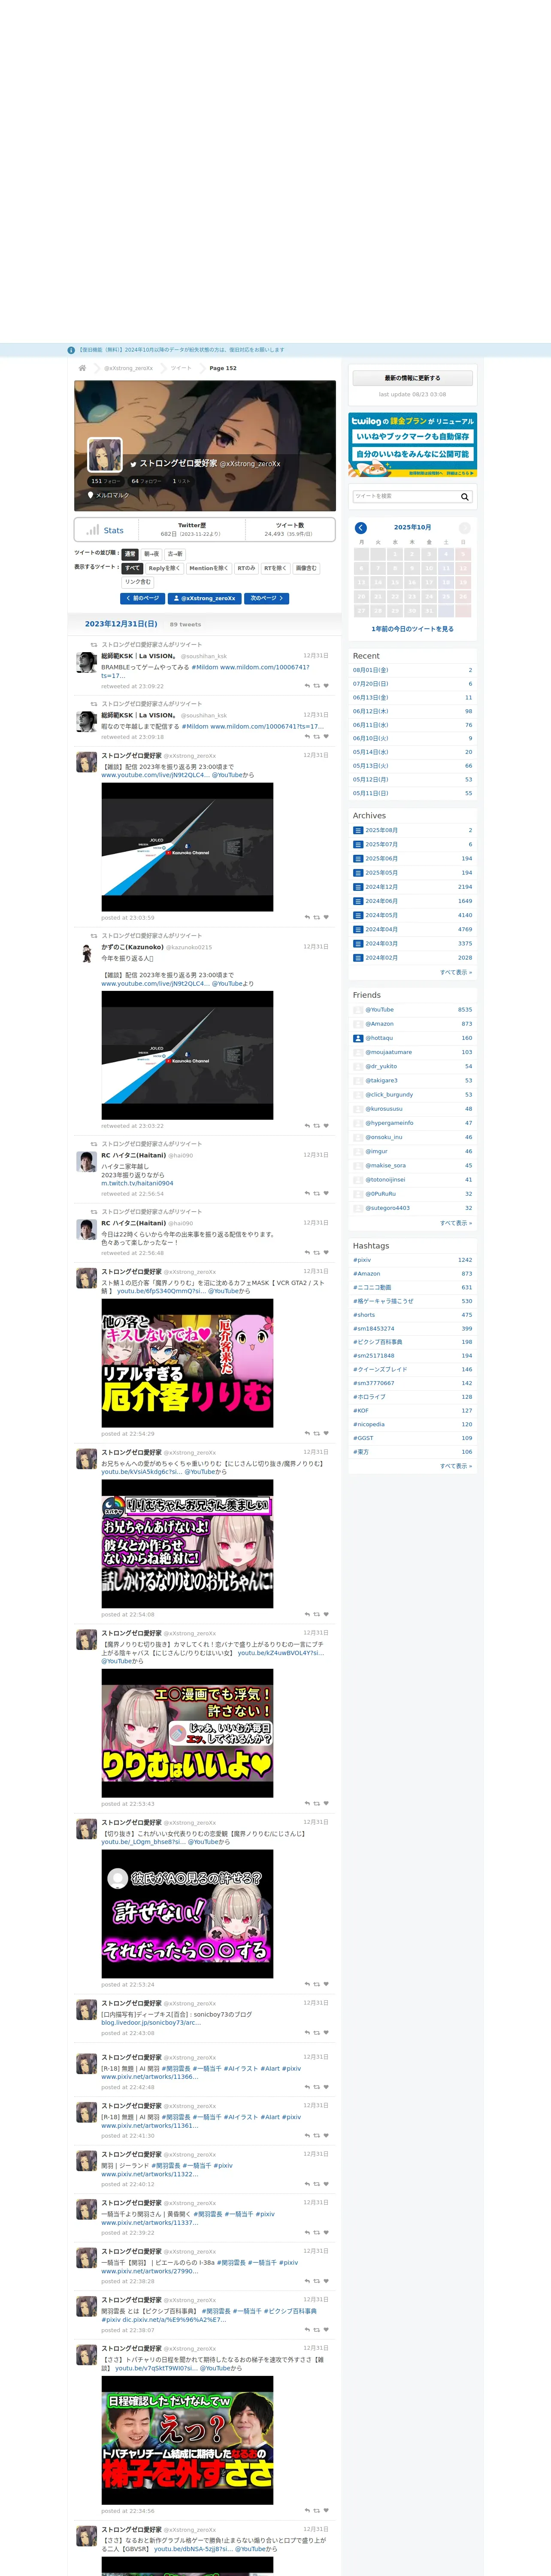Open the #pixiv hashtag link

pos(362,1260)
